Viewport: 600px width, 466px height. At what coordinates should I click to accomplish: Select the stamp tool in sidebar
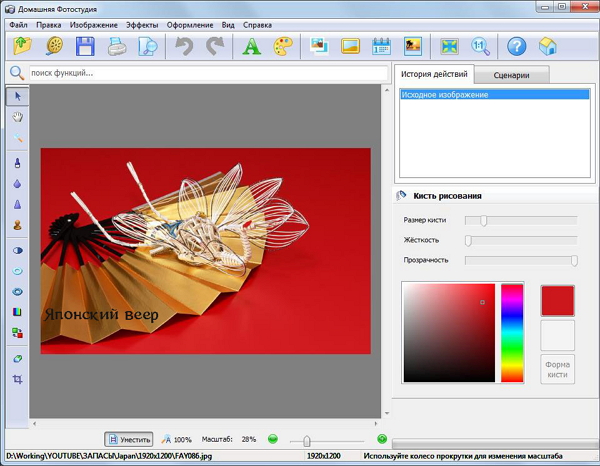tap(18, 225)
